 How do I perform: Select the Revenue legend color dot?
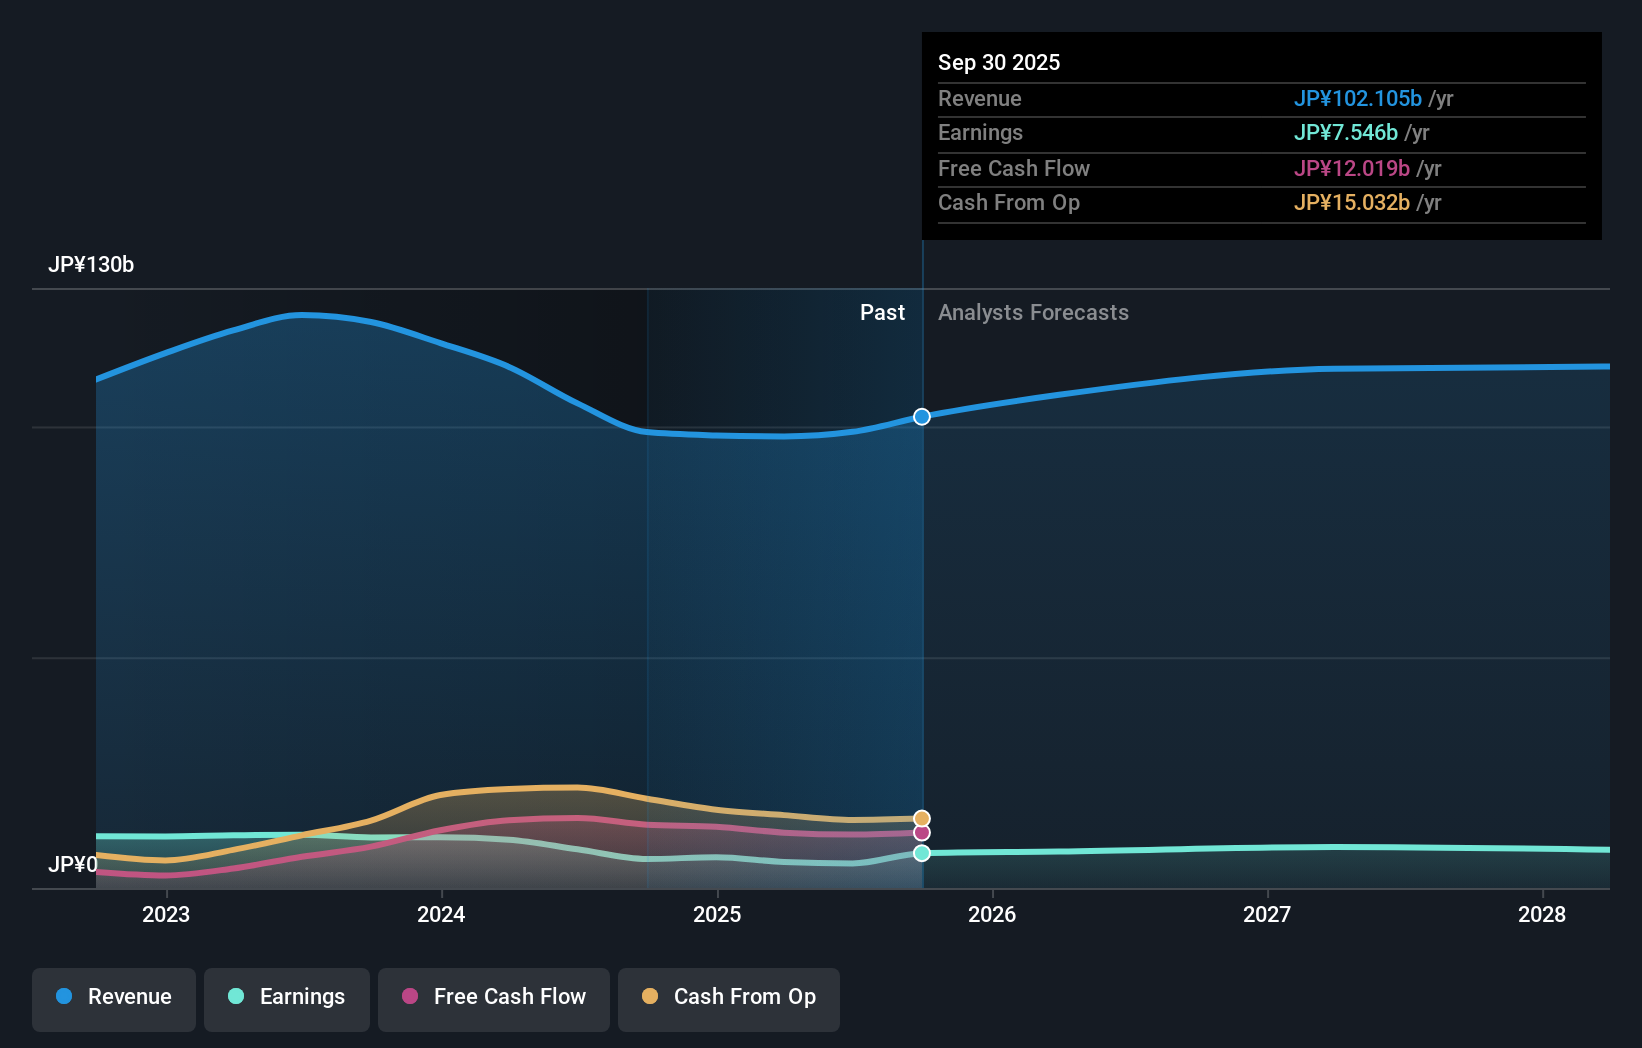pos(63,997)
